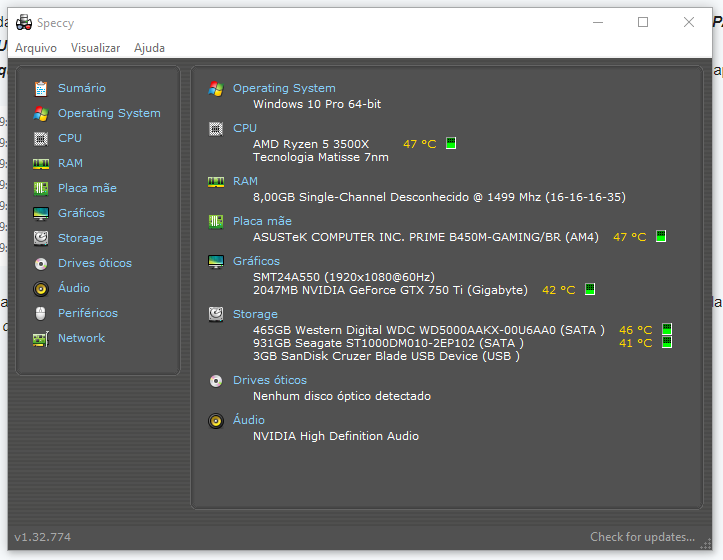Click version v1.32.774 in status bar
The height and width of the screenshot is (560, 723).
pos(42,537)
